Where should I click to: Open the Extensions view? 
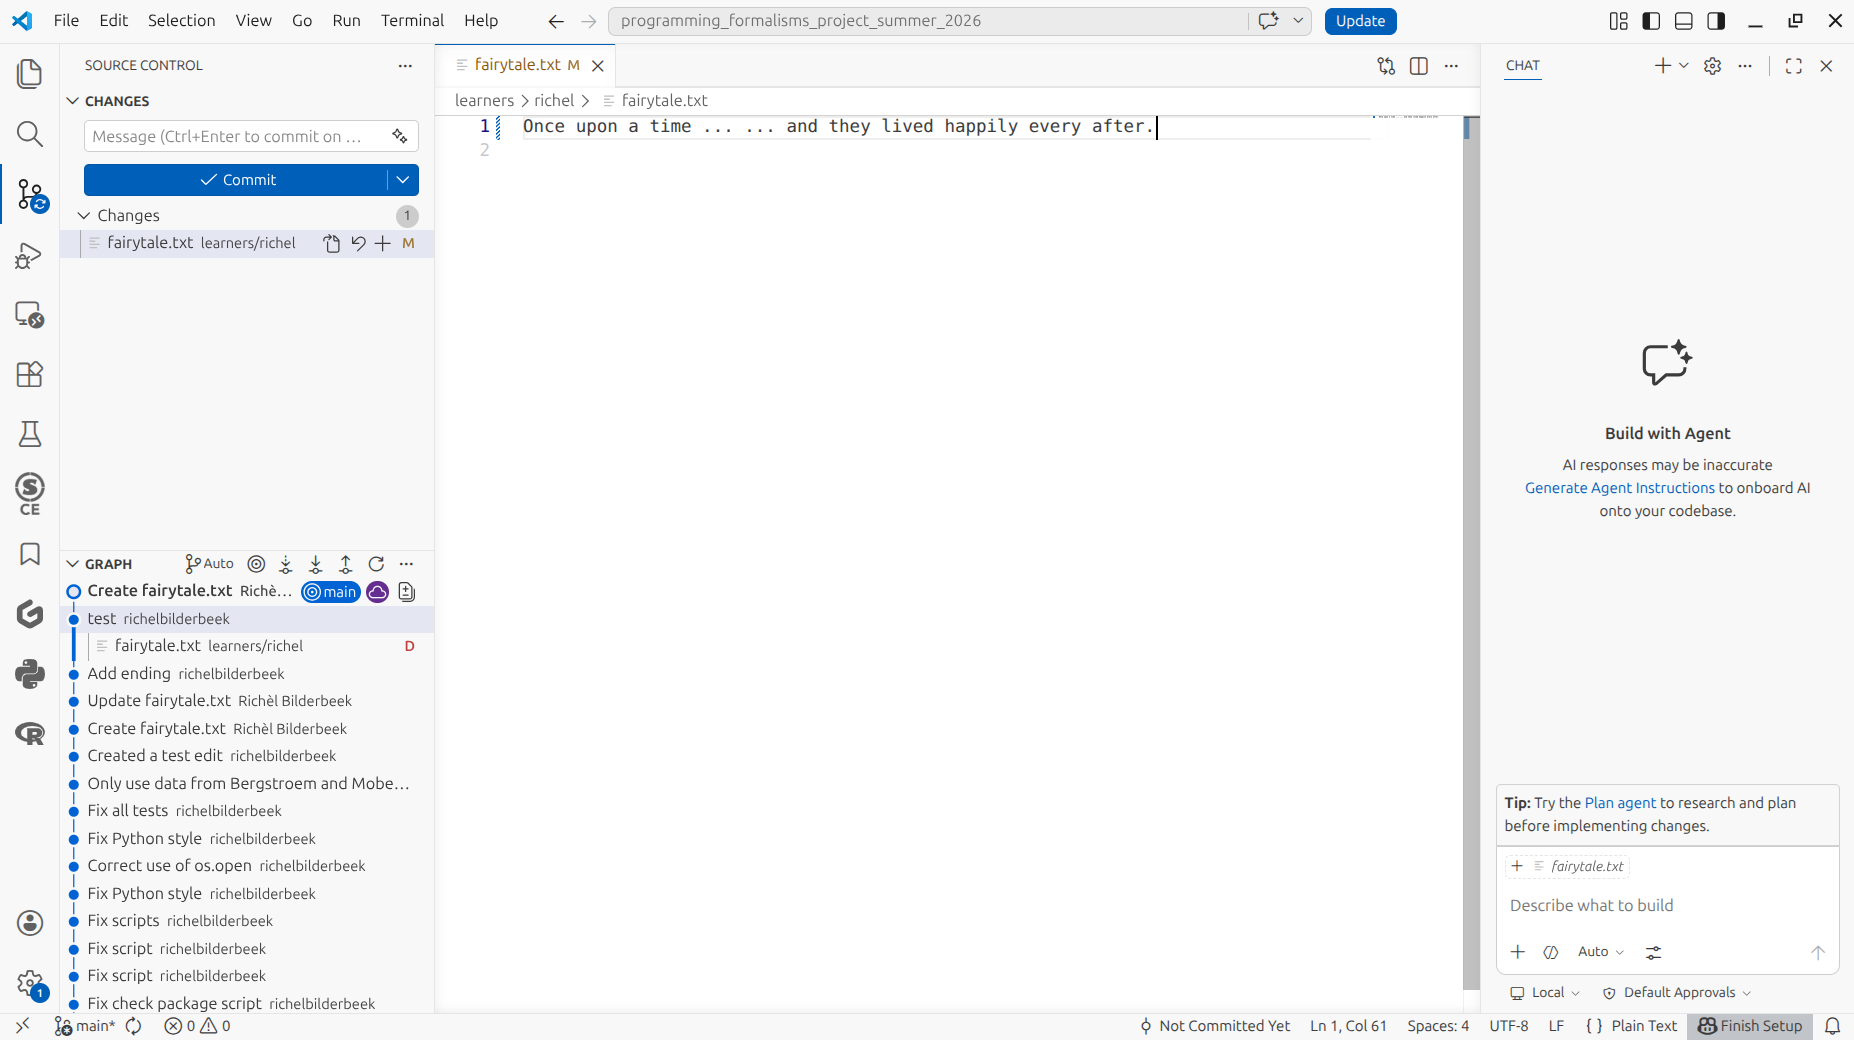point(30,374)
